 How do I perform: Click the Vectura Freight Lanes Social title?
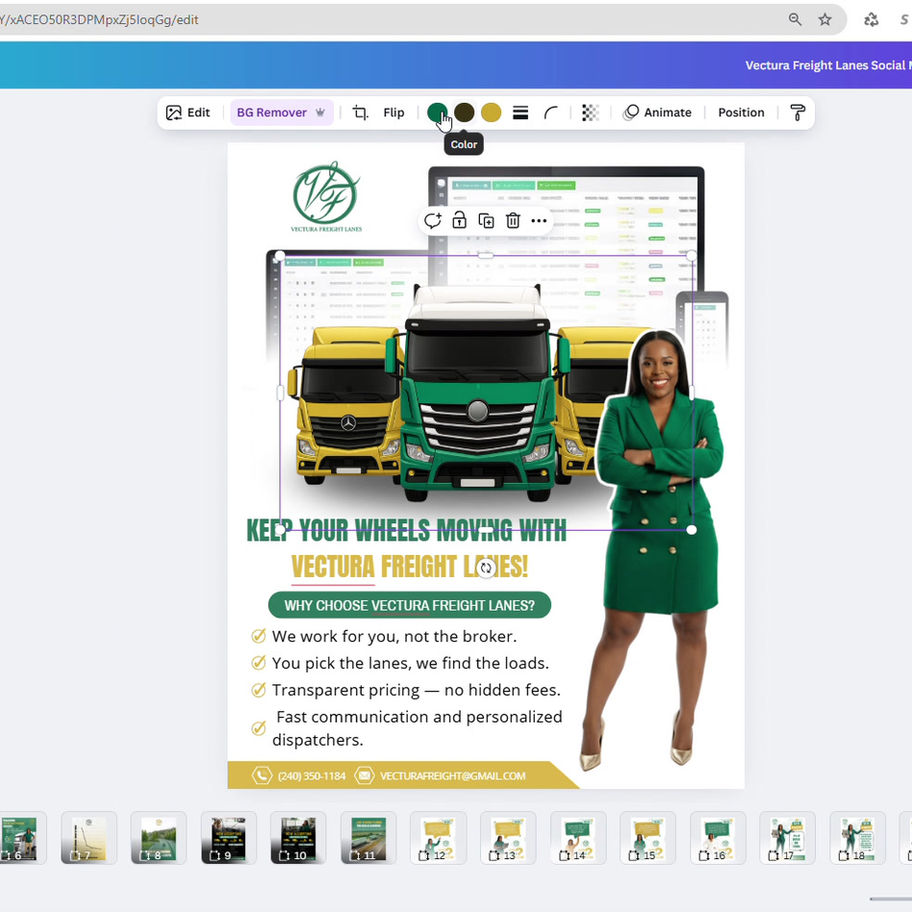(828, 65)
